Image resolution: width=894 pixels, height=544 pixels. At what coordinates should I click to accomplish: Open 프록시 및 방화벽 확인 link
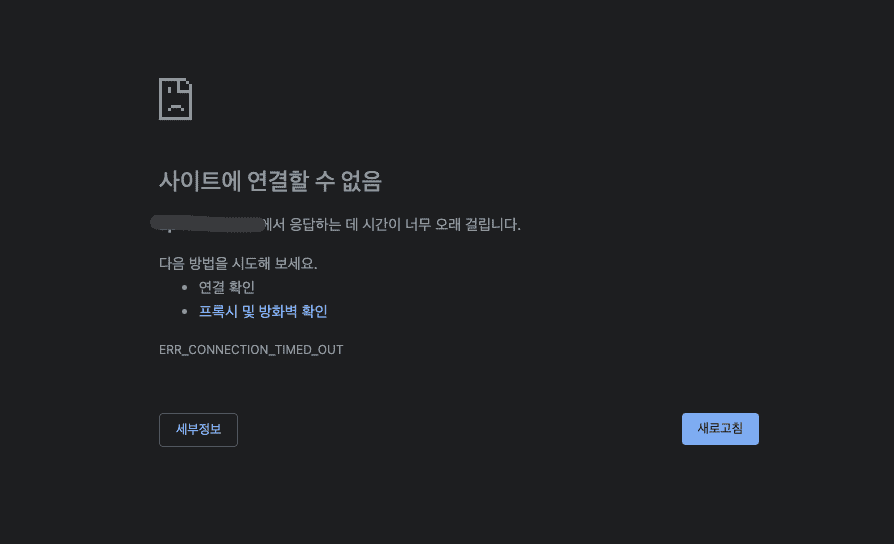263,311
